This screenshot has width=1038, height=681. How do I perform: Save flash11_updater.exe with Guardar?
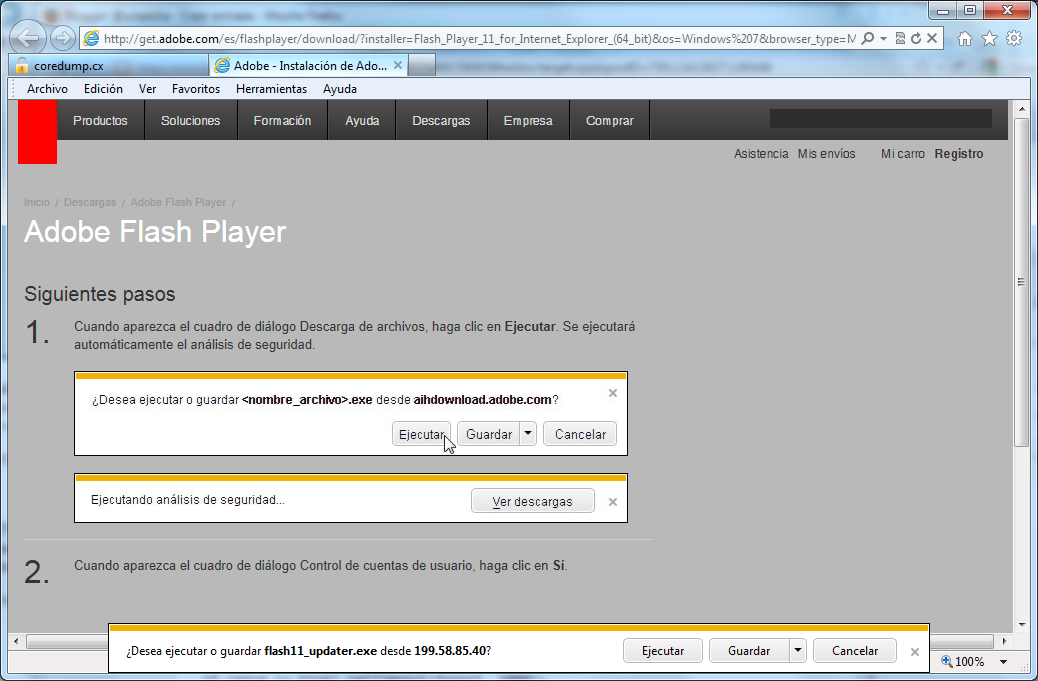click(749, 651)
